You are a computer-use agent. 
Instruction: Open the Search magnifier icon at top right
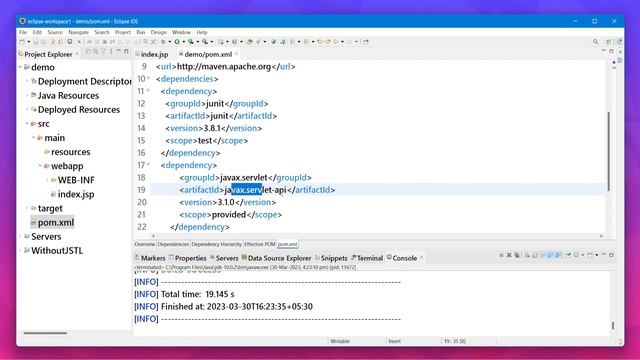[x=596, y=42]
